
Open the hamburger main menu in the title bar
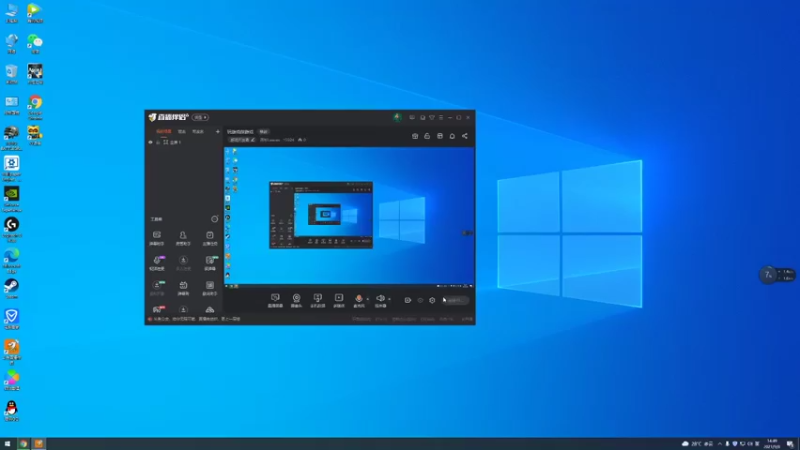tap(441, 117)
